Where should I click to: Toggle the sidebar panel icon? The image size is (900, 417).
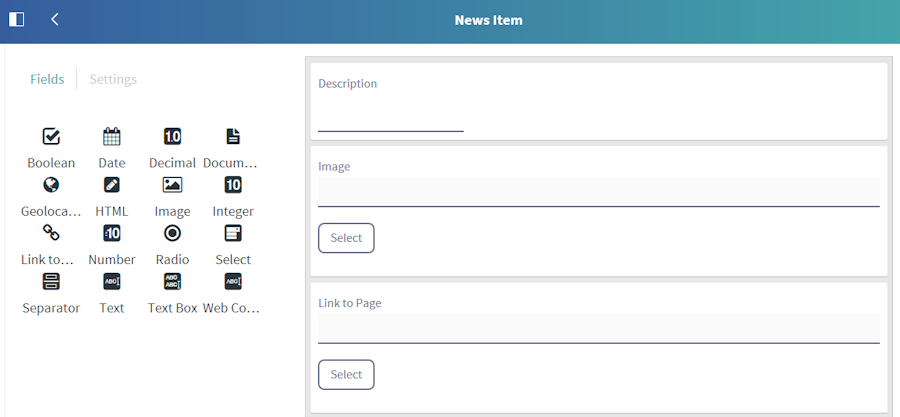point(17,20)
